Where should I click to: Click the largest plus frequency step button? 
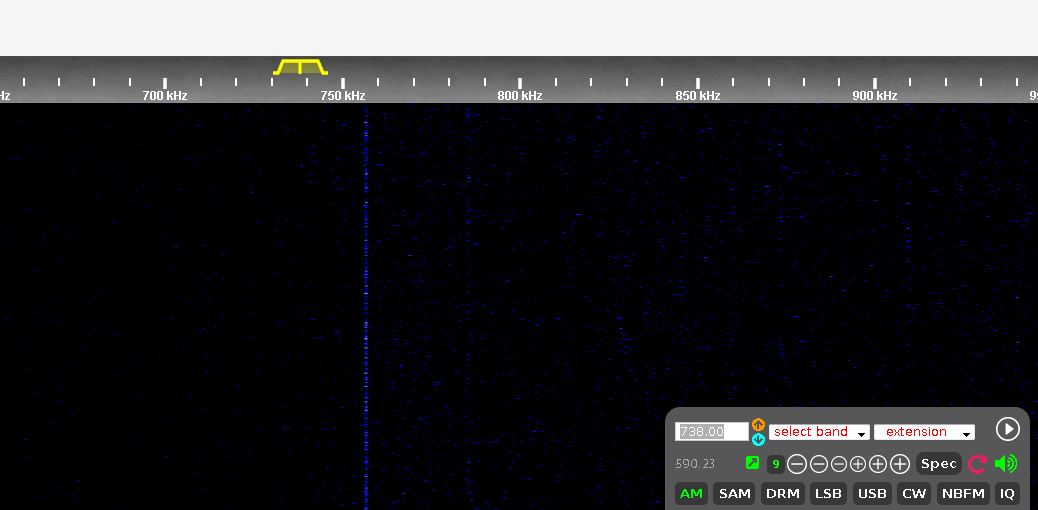(900, 464)
